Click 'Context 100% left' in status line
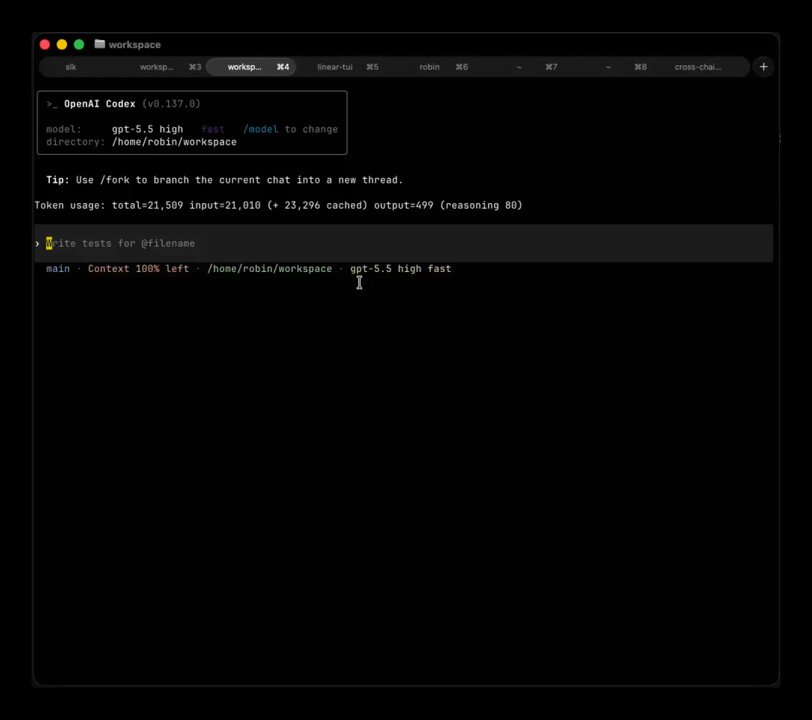 pos(138,269)
